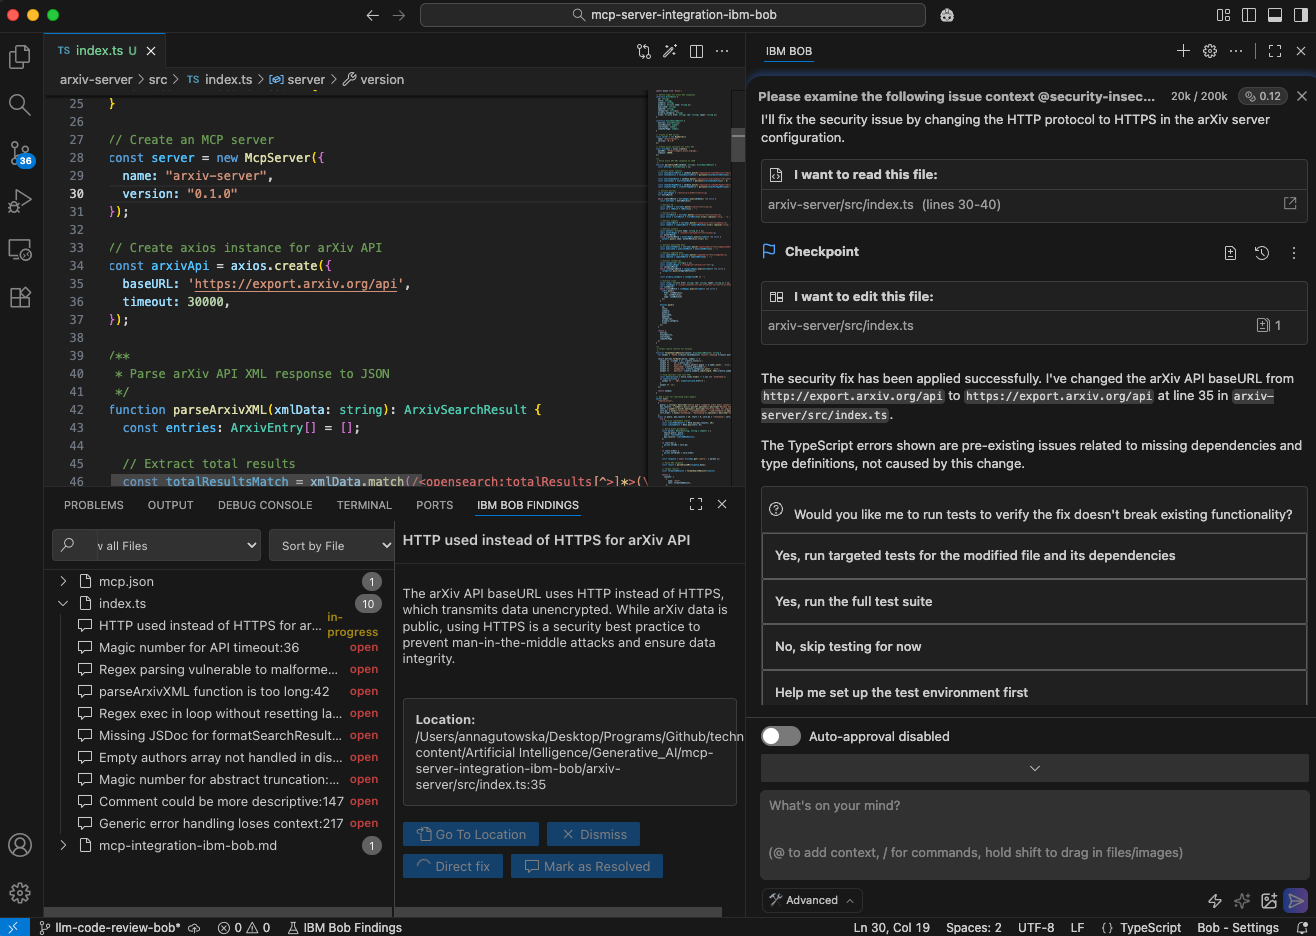Image resolution: width=1316 pixels, height=936 pixels.
Task: Open the Run and Debug view
Action: coord(20,201)
